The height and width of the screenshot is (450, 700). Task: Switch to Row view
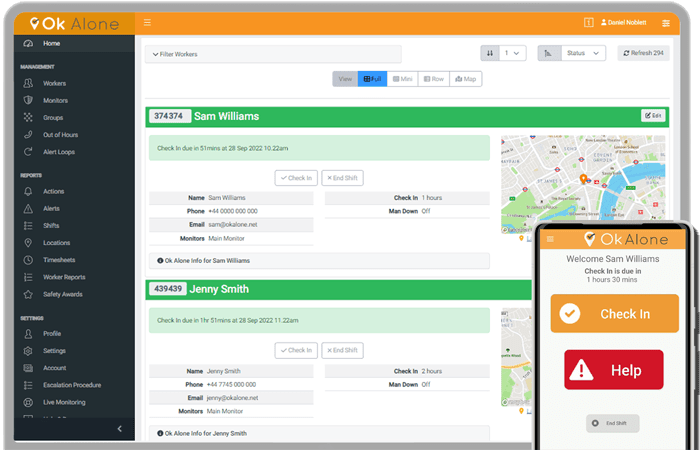pos(433,79)
